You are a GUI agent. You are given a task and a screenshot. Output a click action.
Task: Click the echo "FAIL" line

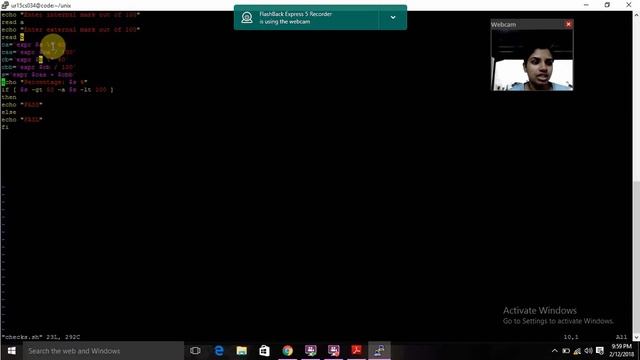tap(22, 120)
